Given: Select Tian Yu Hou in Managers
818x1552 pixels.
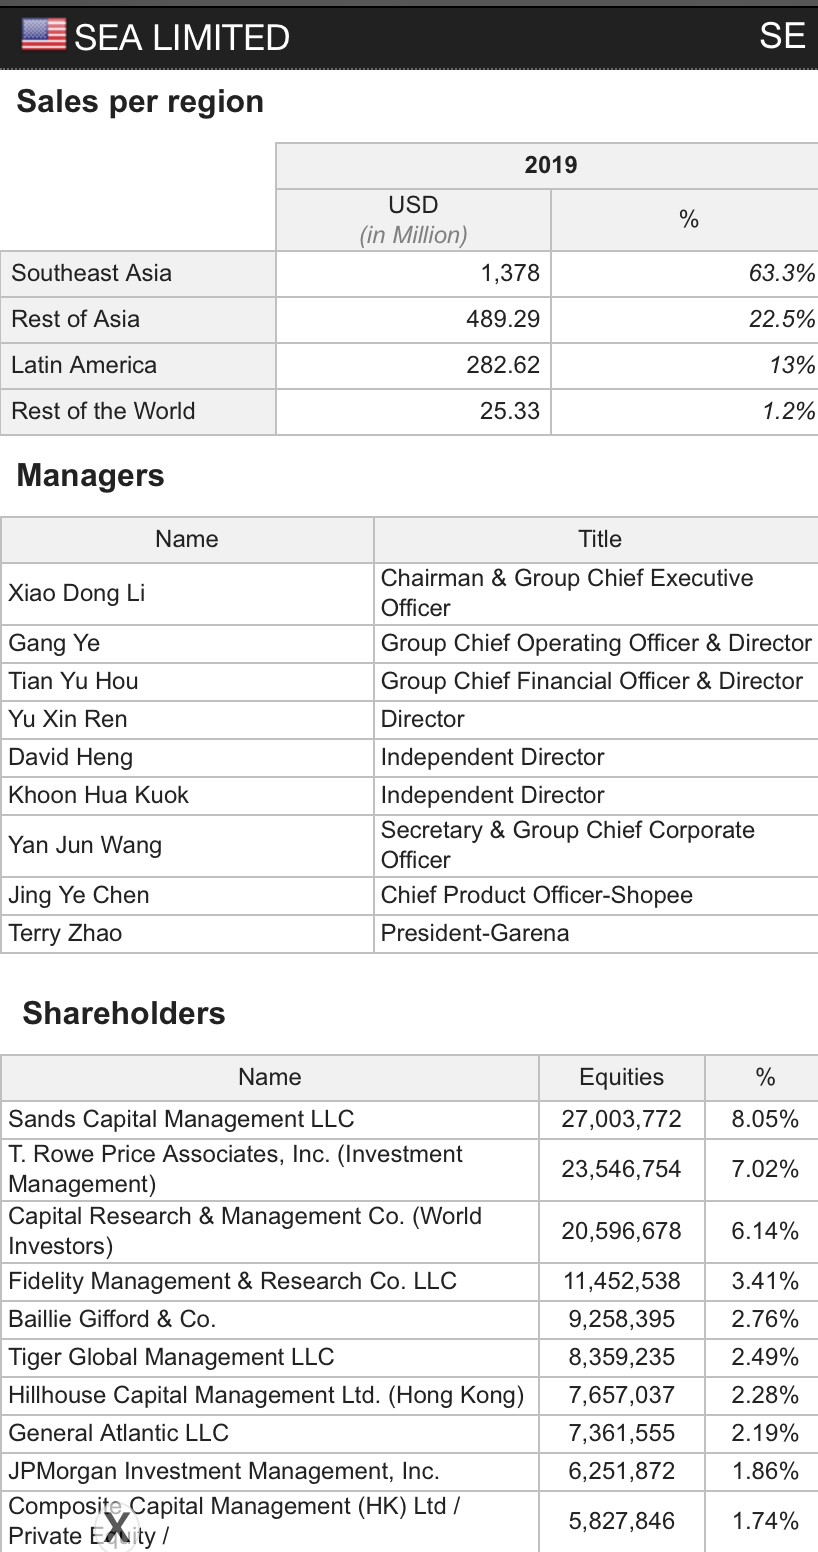Looking at the screenshot, I should tap(73, 681).
